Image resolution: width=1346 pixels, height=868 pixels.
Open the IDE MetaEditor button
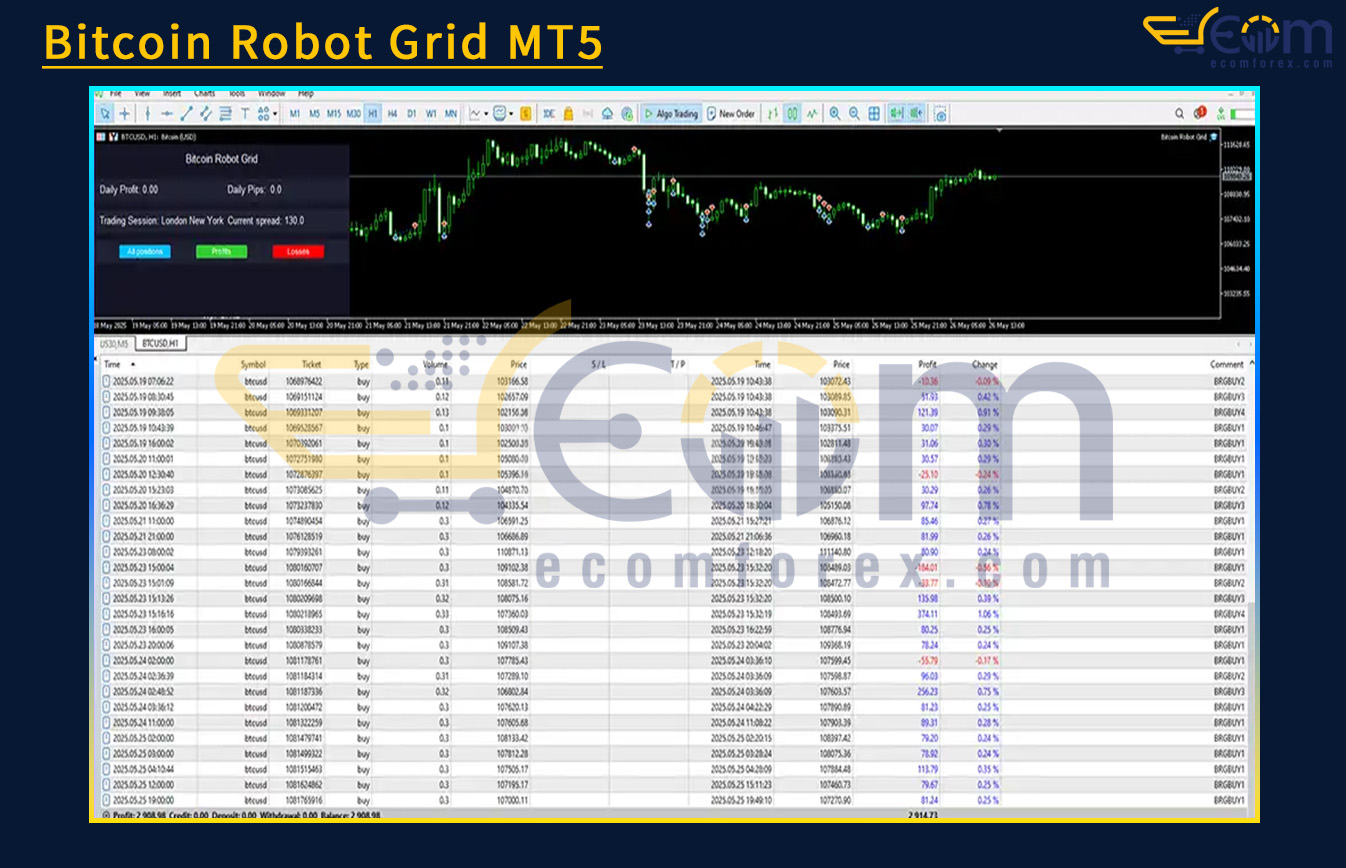[x=549, y=114]
